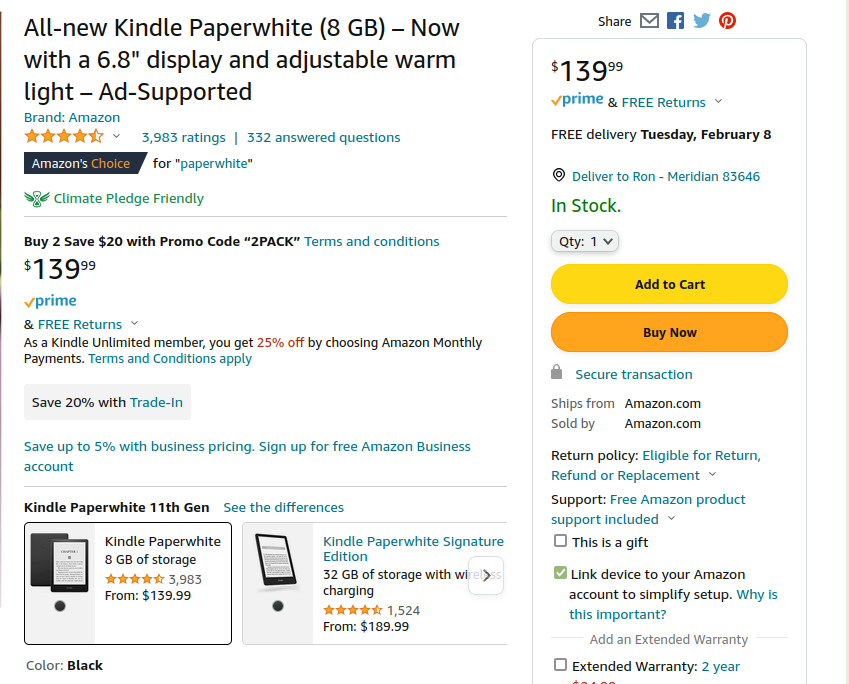Uncheck 'Link device to your Amazon account'
Image resolution: width=849 pixels, height=684 pixels.
coord(560,573)
